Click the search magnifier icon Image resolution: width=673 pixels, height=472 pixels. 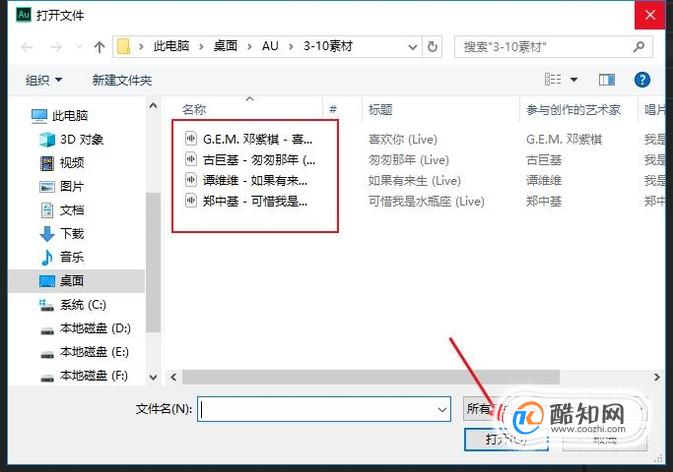[639, 46]
